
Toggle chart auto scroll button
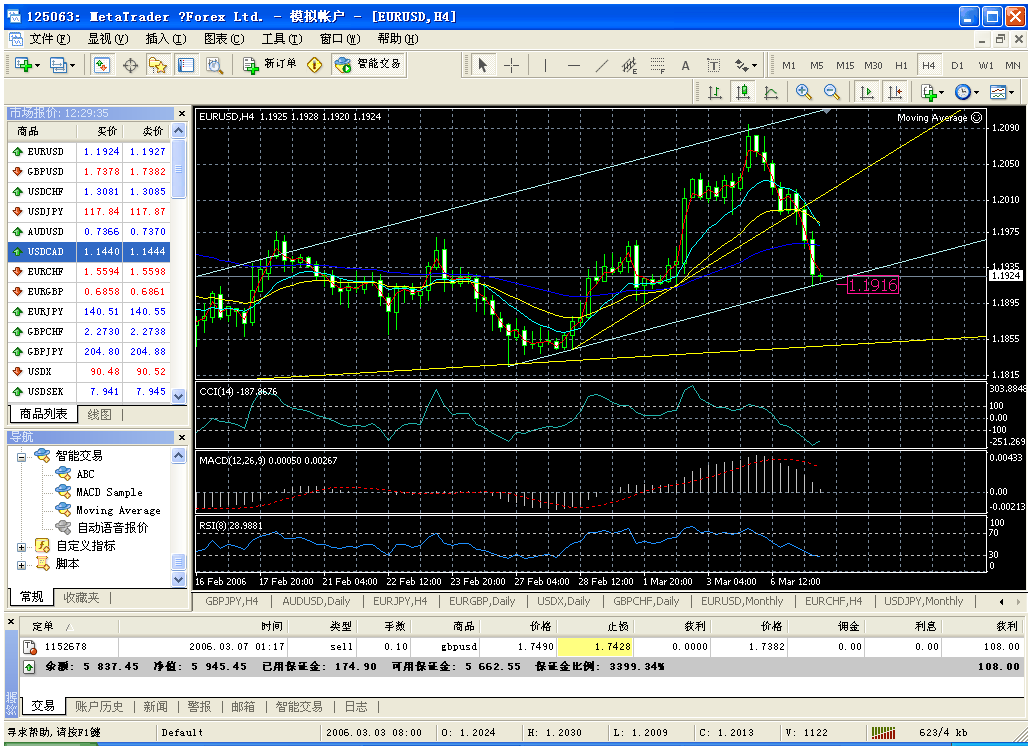click(867, 92)
